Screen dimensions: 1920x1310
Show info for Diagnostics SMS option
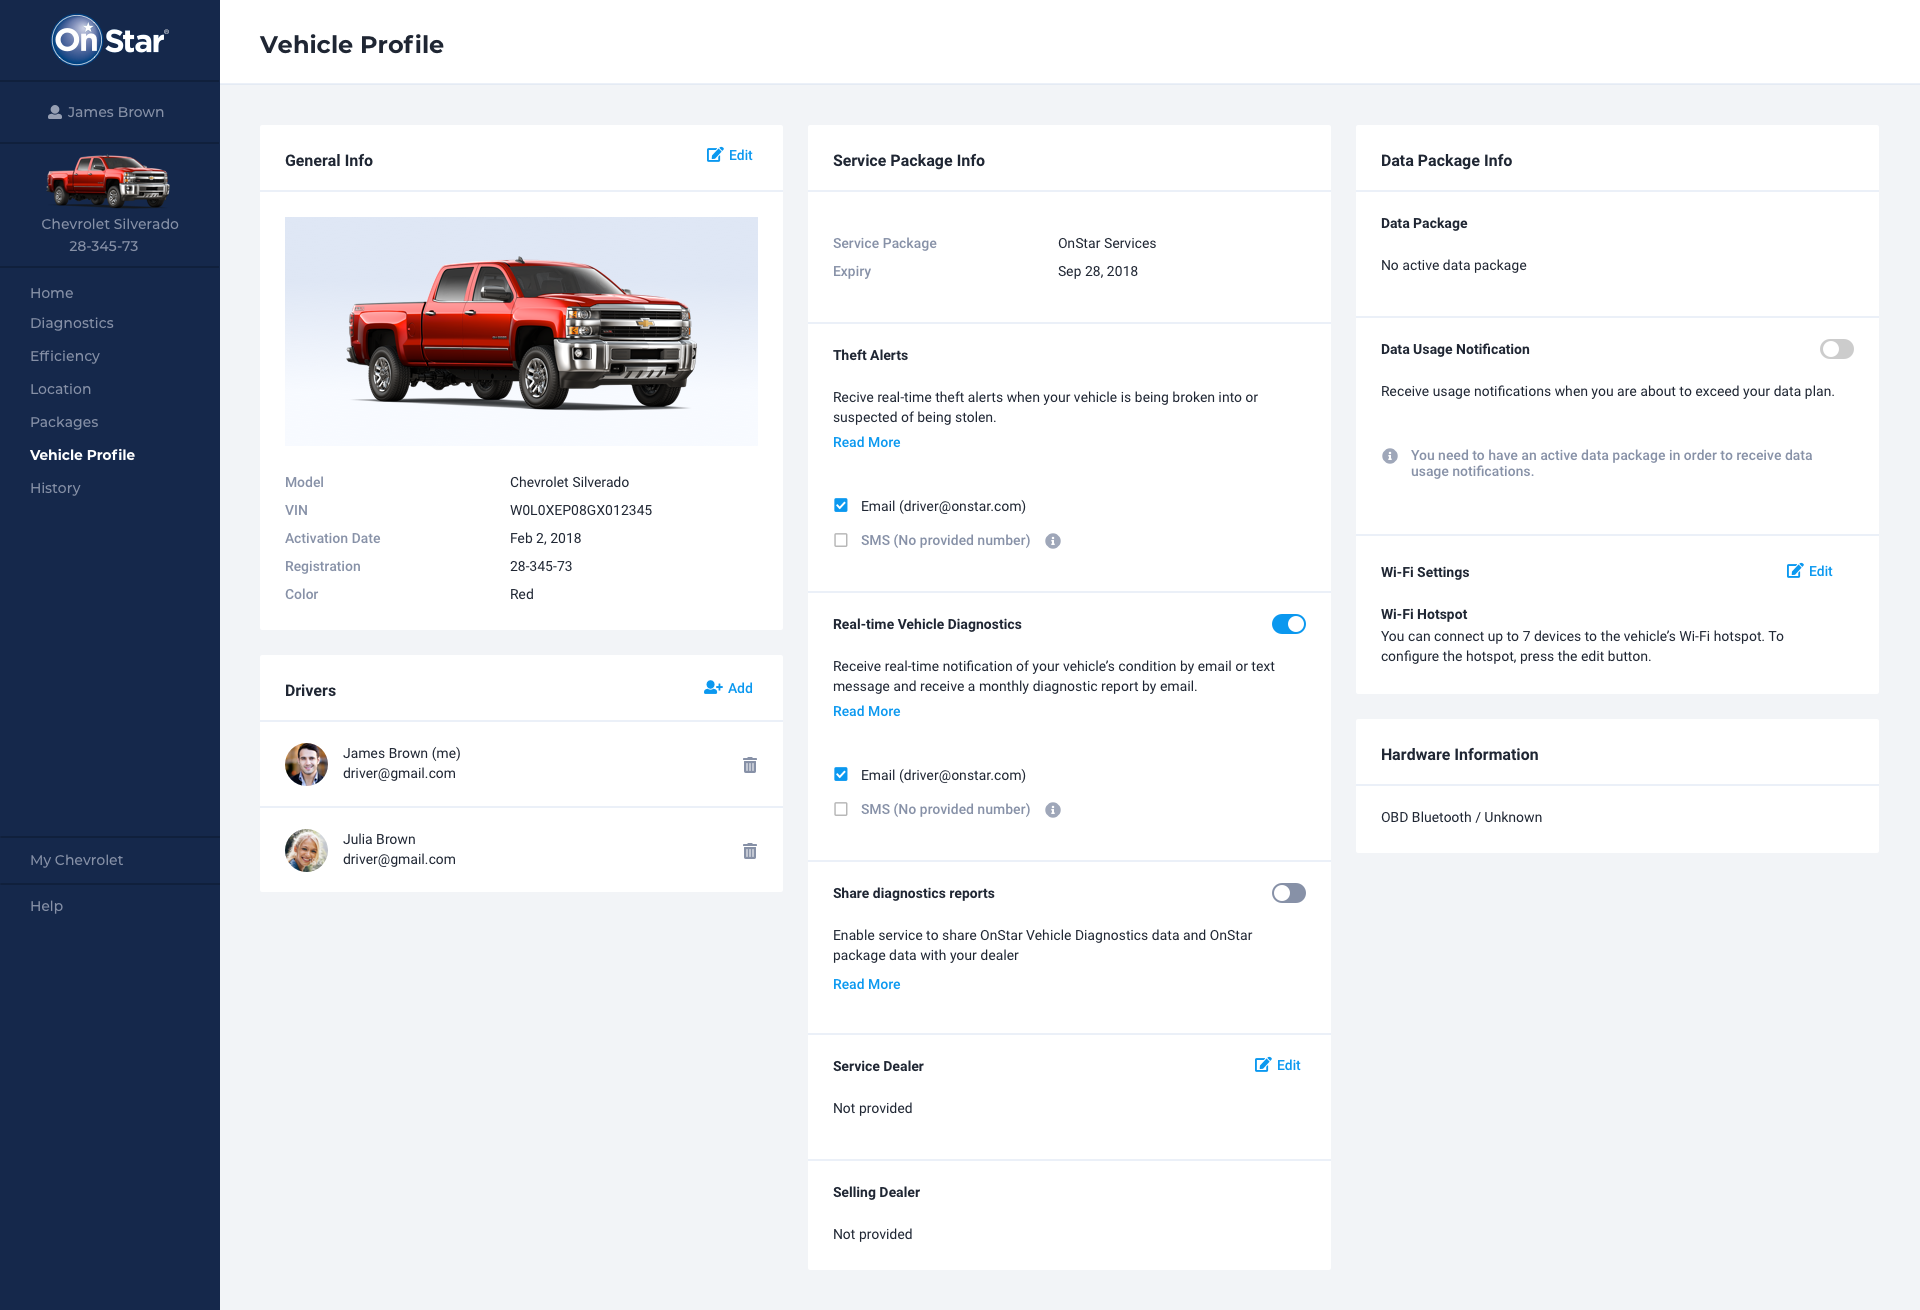coord(1053,810)
